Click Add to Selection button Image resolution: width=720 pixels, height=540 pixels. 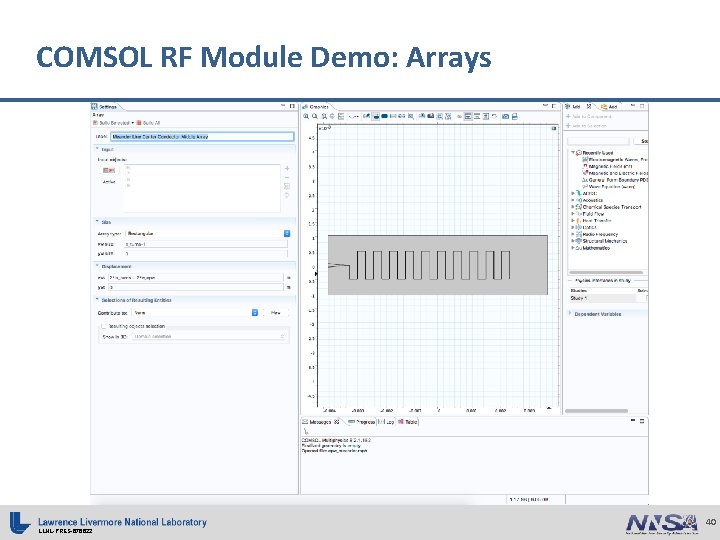coord(586,126)
